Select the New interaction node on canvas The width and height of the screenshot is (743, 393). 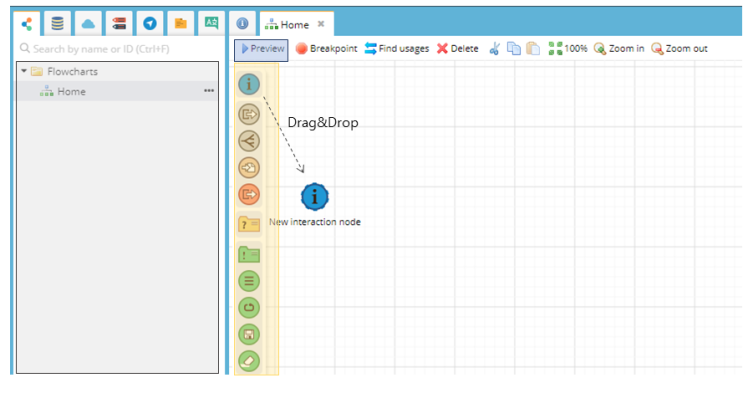click(x=315, y=197)
